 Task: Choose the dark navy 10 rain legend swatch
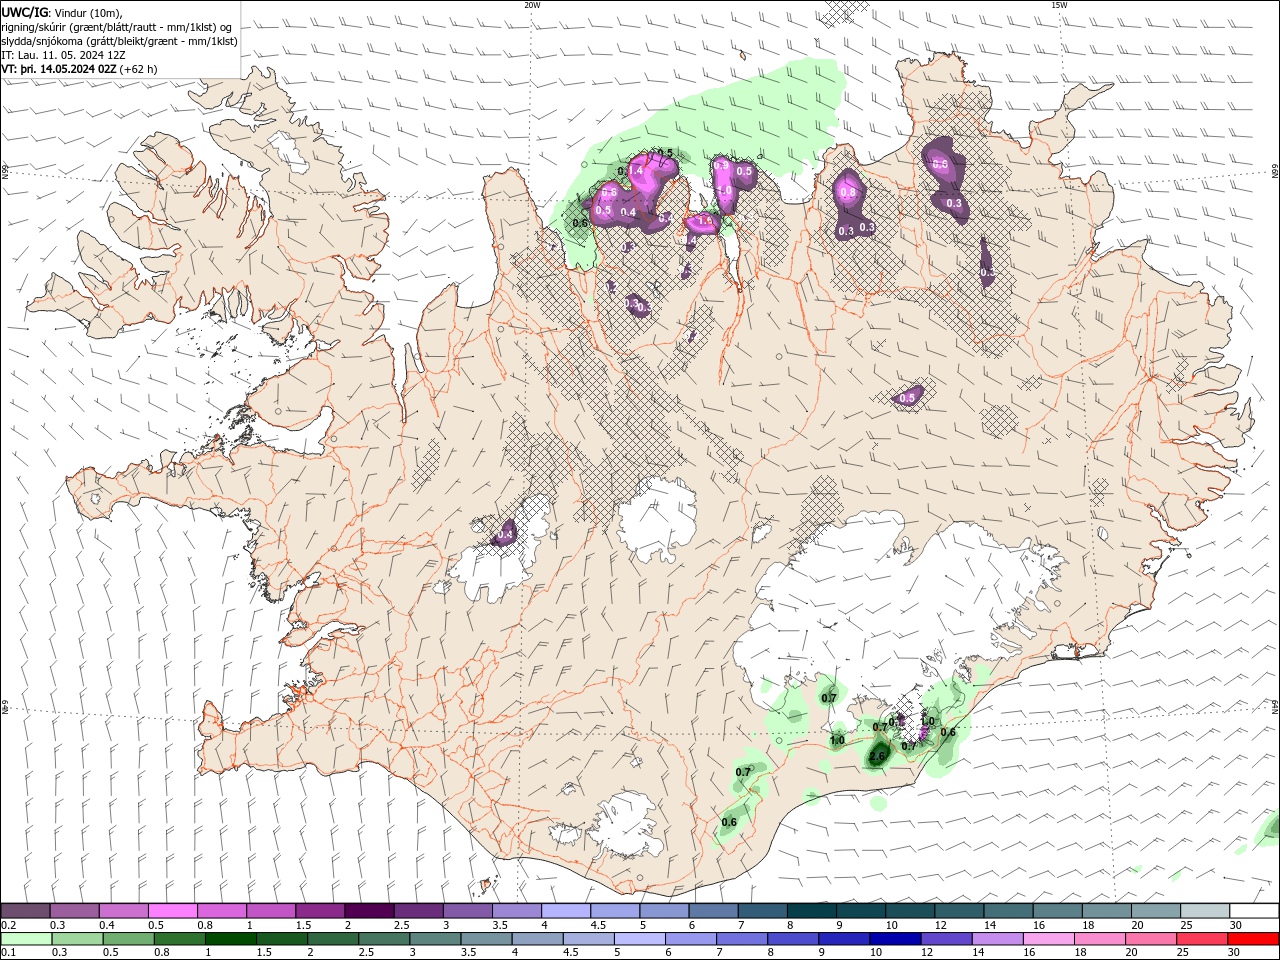tap(894, 939)
